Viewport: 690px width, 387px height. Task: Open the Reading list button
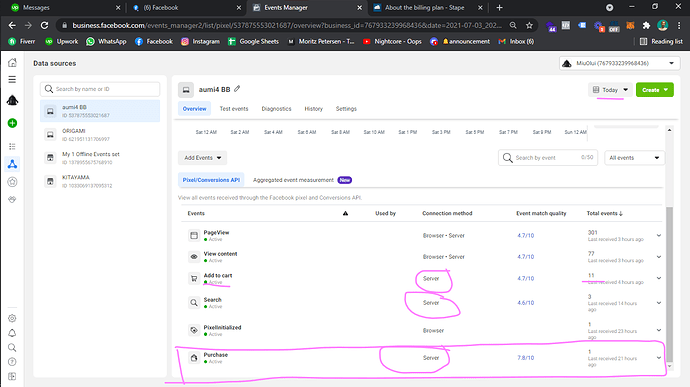(x=661, y=41)
